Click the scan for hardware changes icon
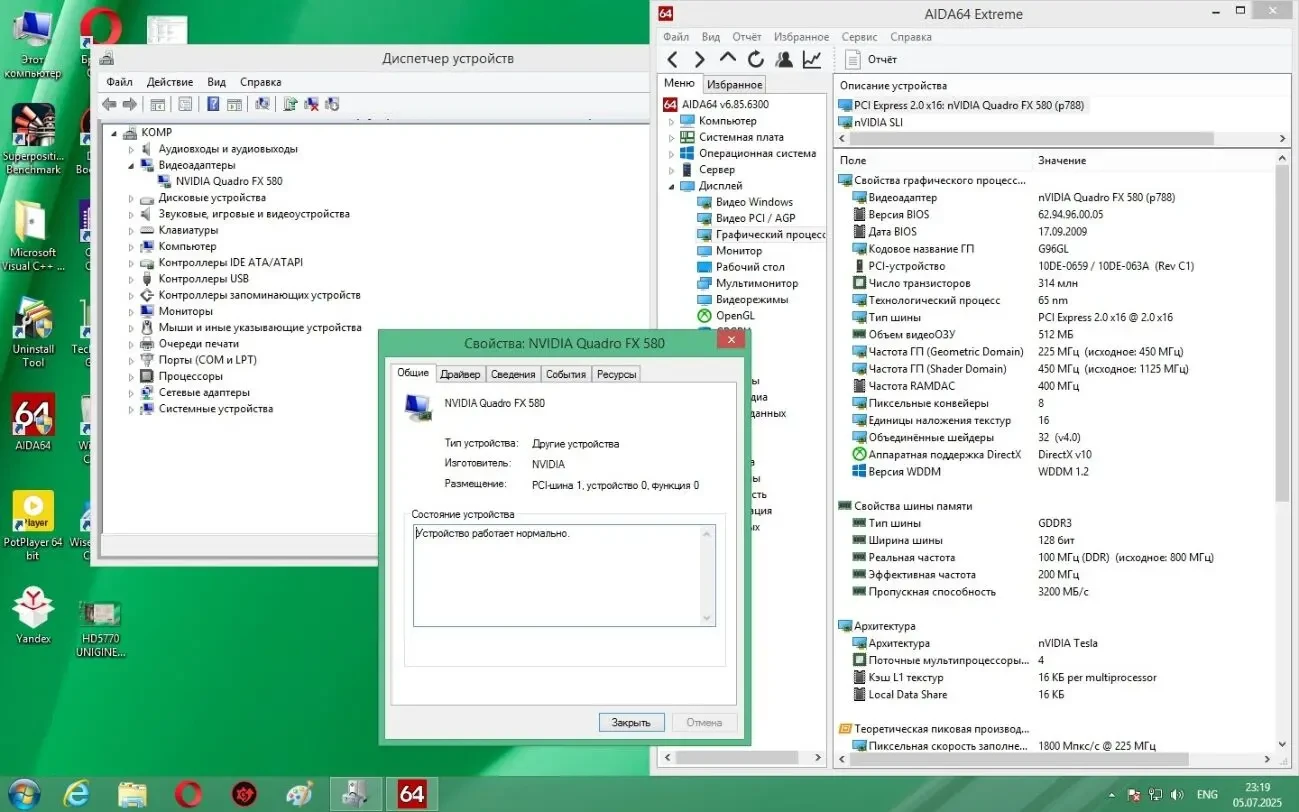1299x812 pixels. [x=262, y=104]
